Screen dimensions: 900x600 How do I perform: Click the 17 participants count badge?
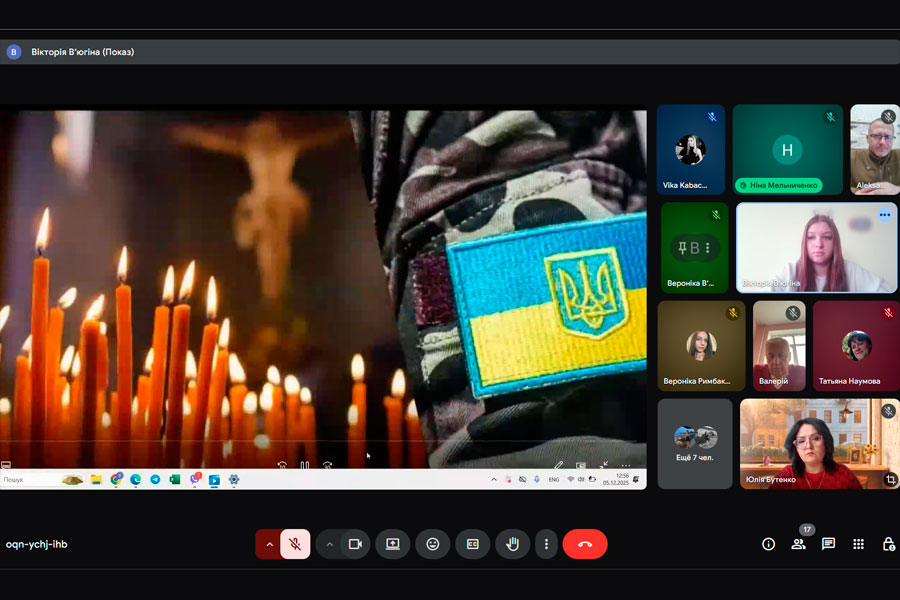click(807, 529)
